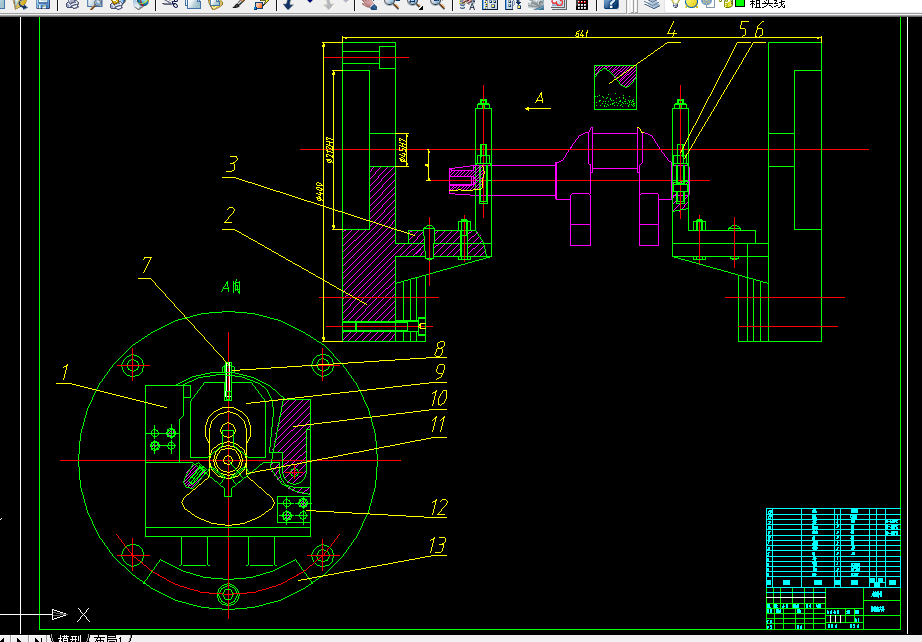Click the 641 dimension text
Screen dimensions: 922x642
tap(583, 34)
